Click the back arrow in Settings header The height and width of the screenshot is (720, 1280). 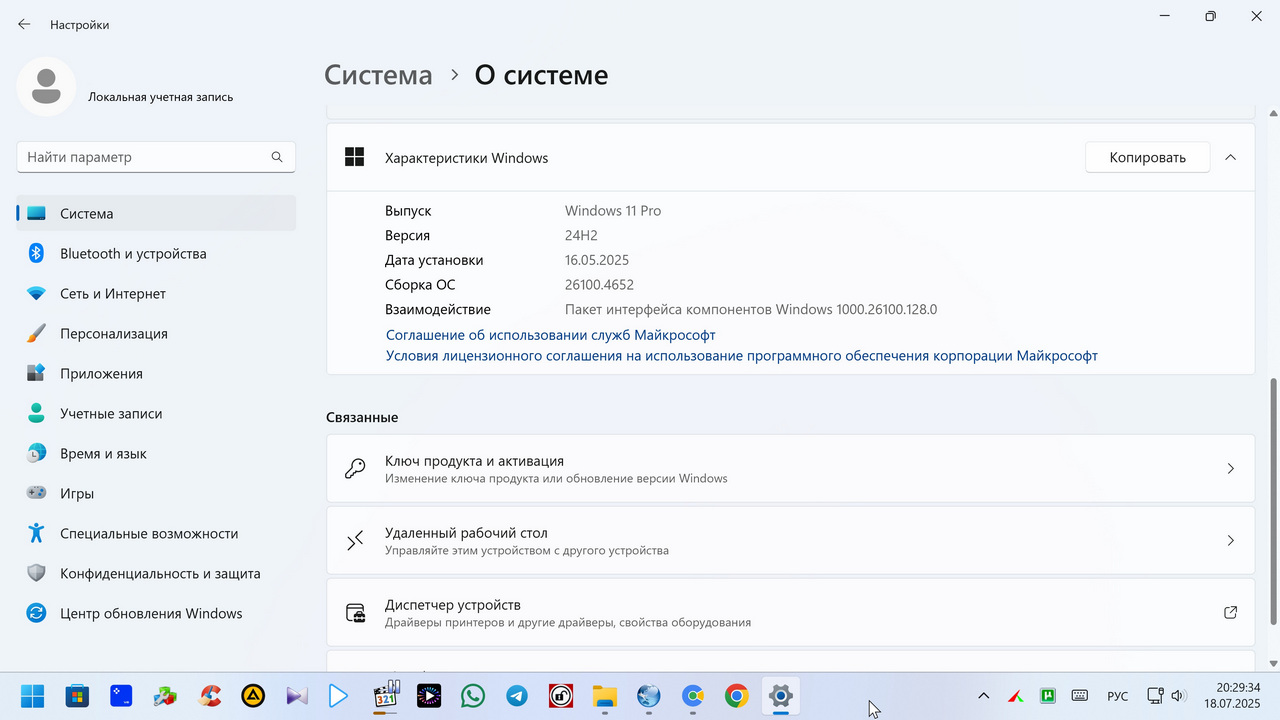24,24
